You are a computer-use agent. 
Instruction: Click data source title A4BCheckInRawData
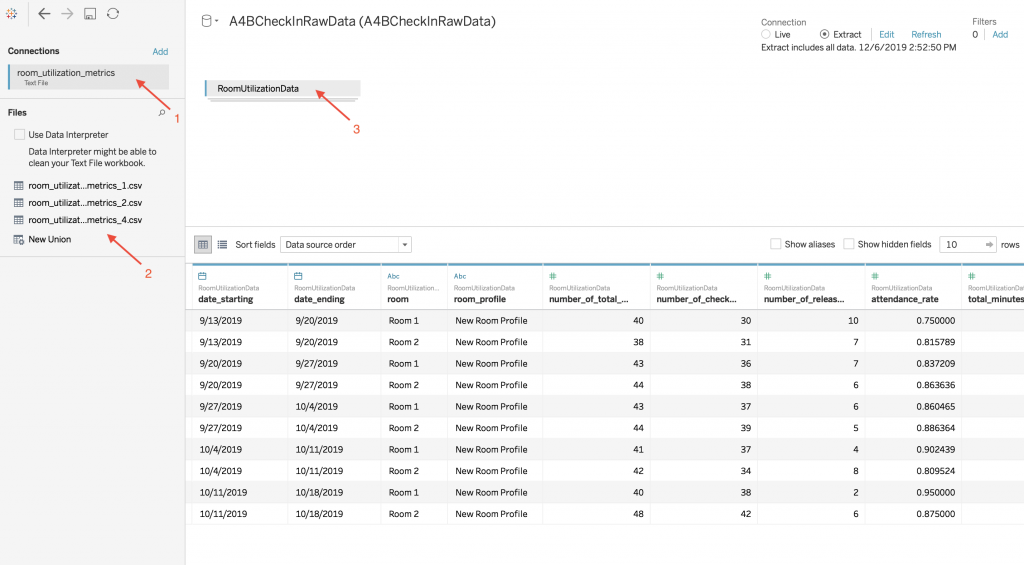(x=362, y=21)
